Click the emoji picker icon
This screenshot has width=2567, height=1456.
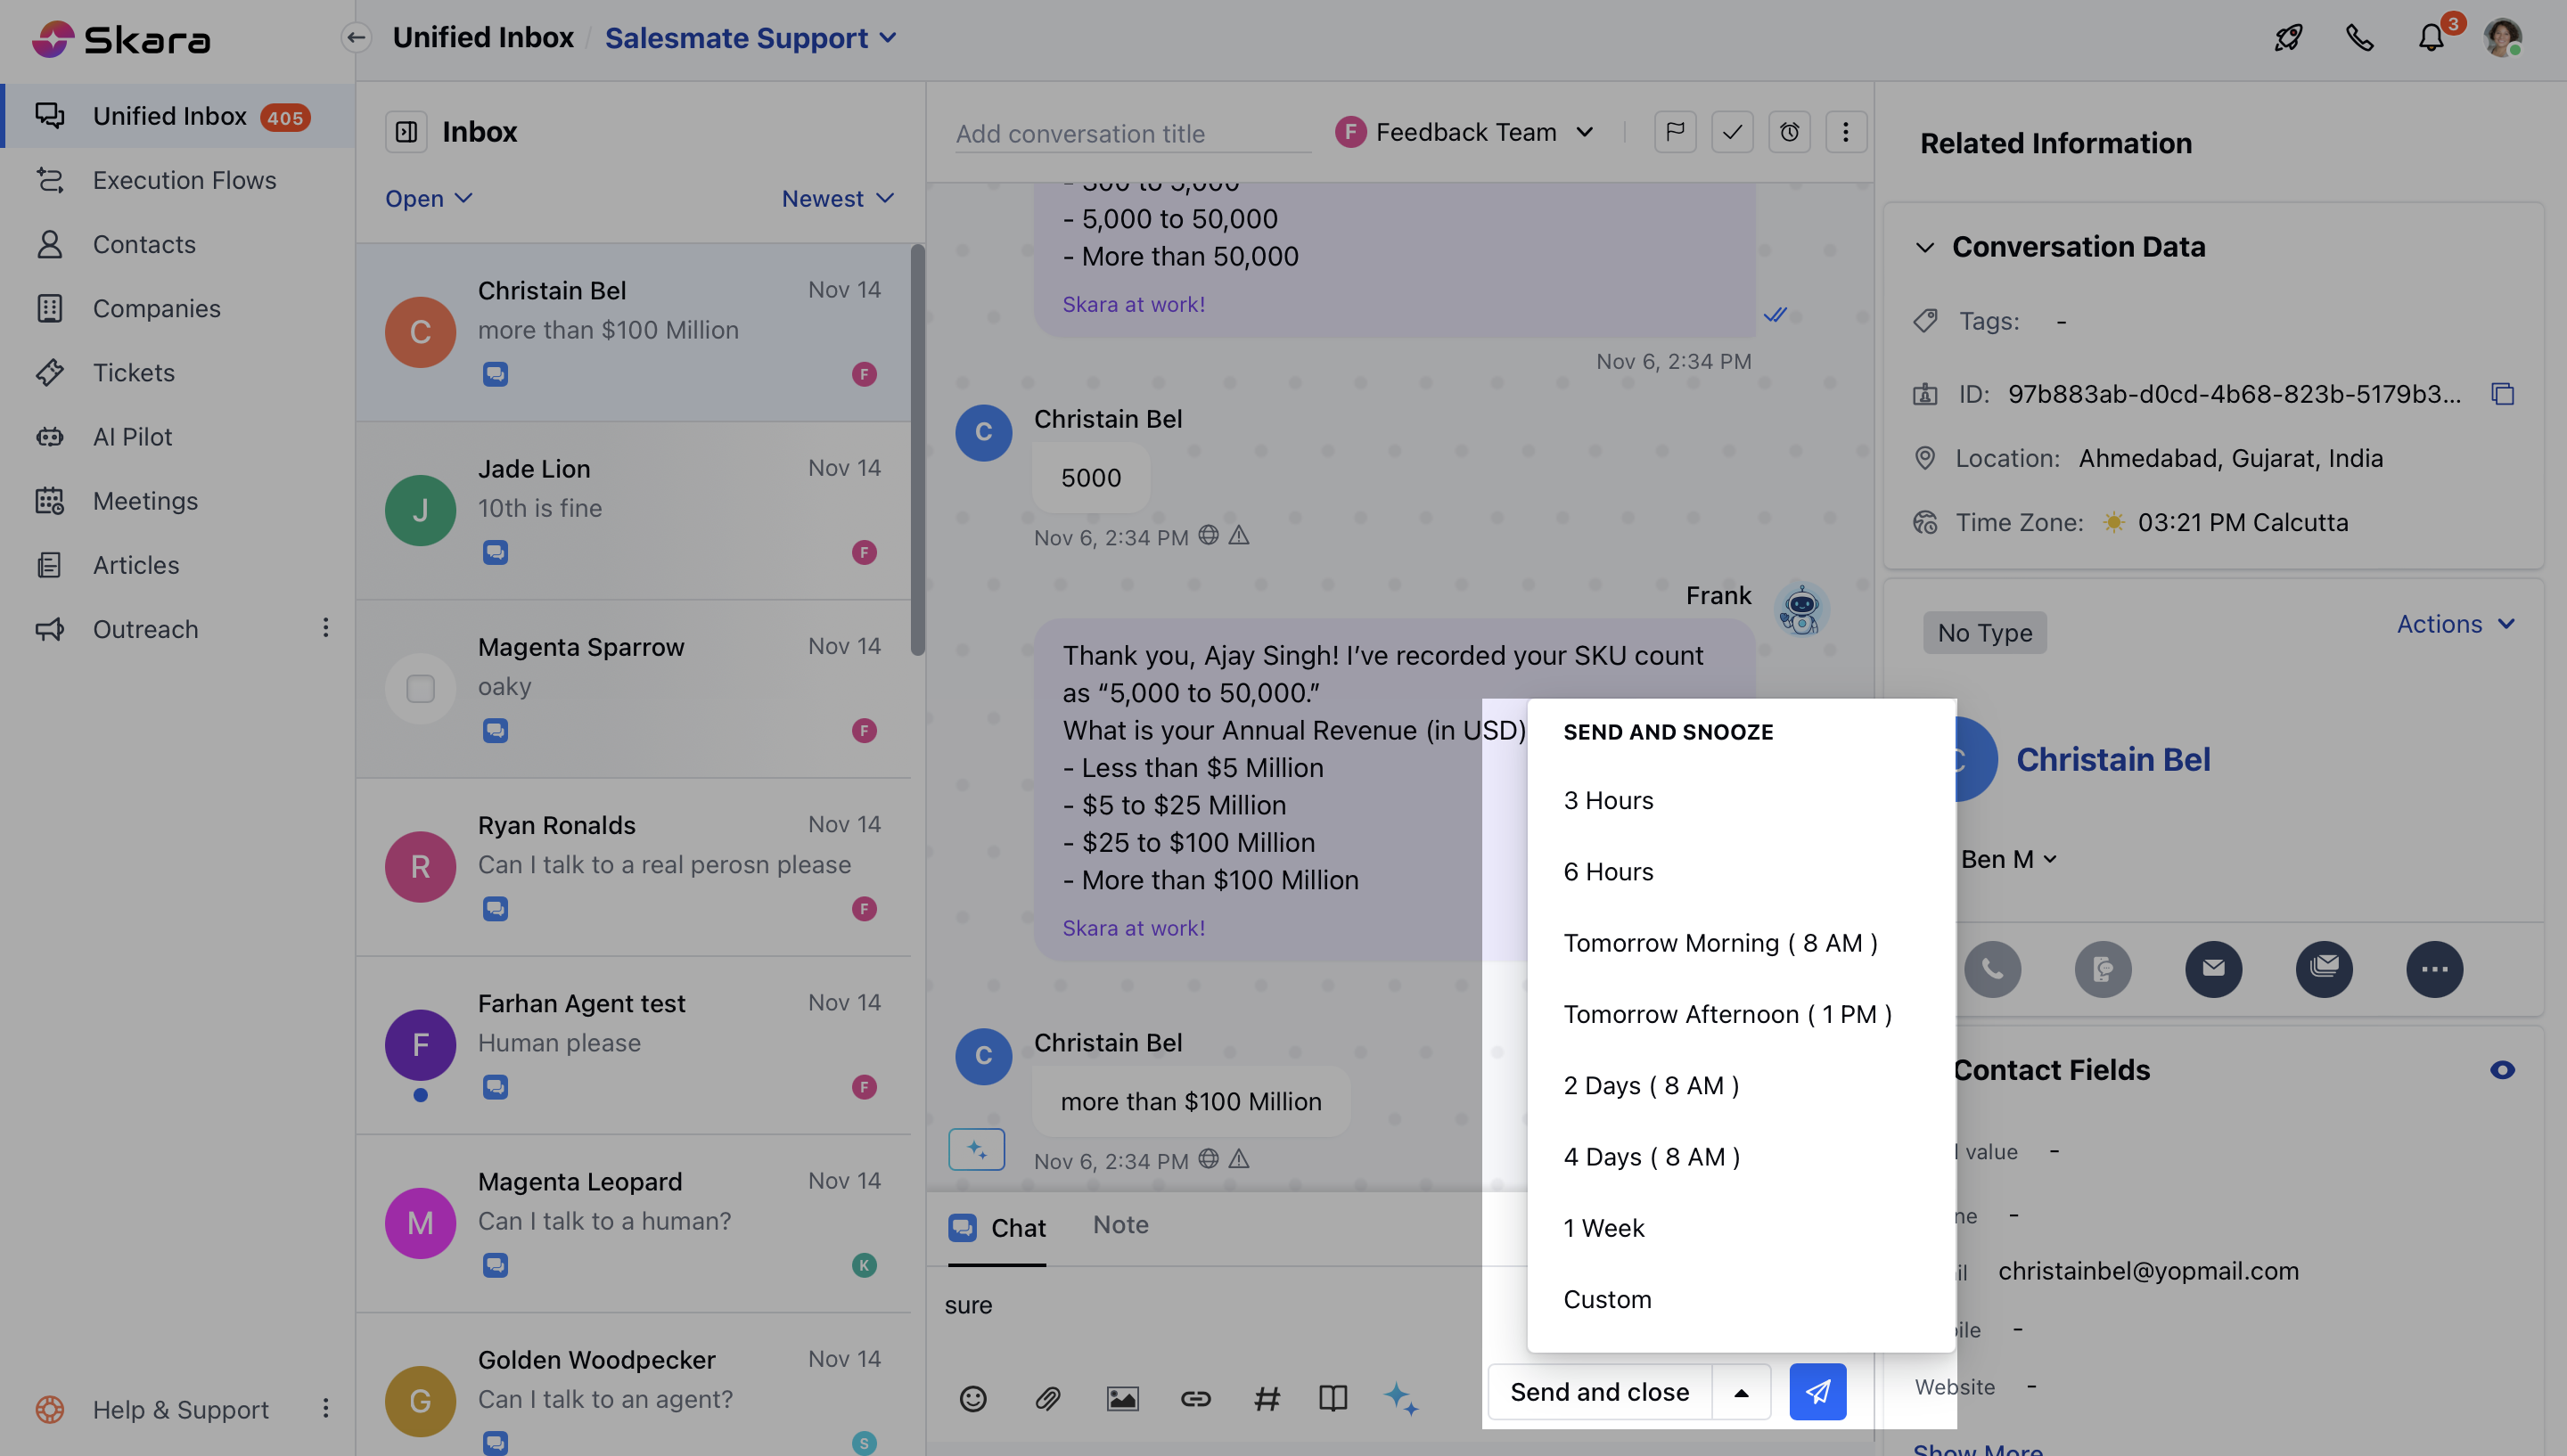point(972,1397)
